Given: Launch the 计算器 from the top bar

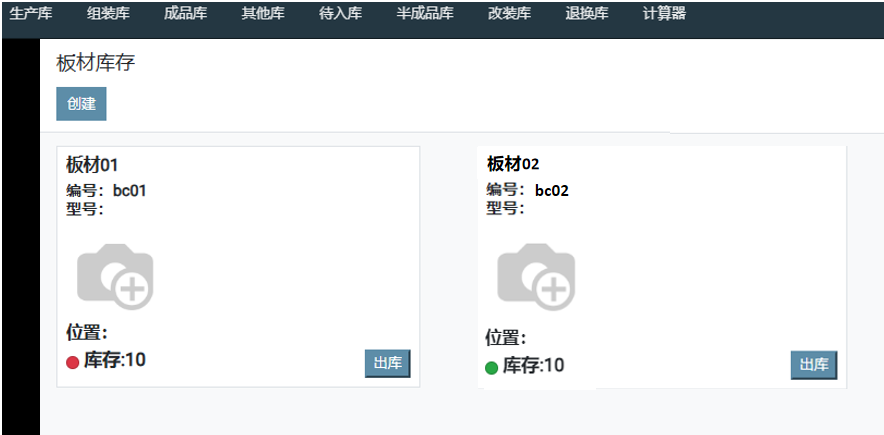Looking at the screenshot, I should click(x=664, y=14).
